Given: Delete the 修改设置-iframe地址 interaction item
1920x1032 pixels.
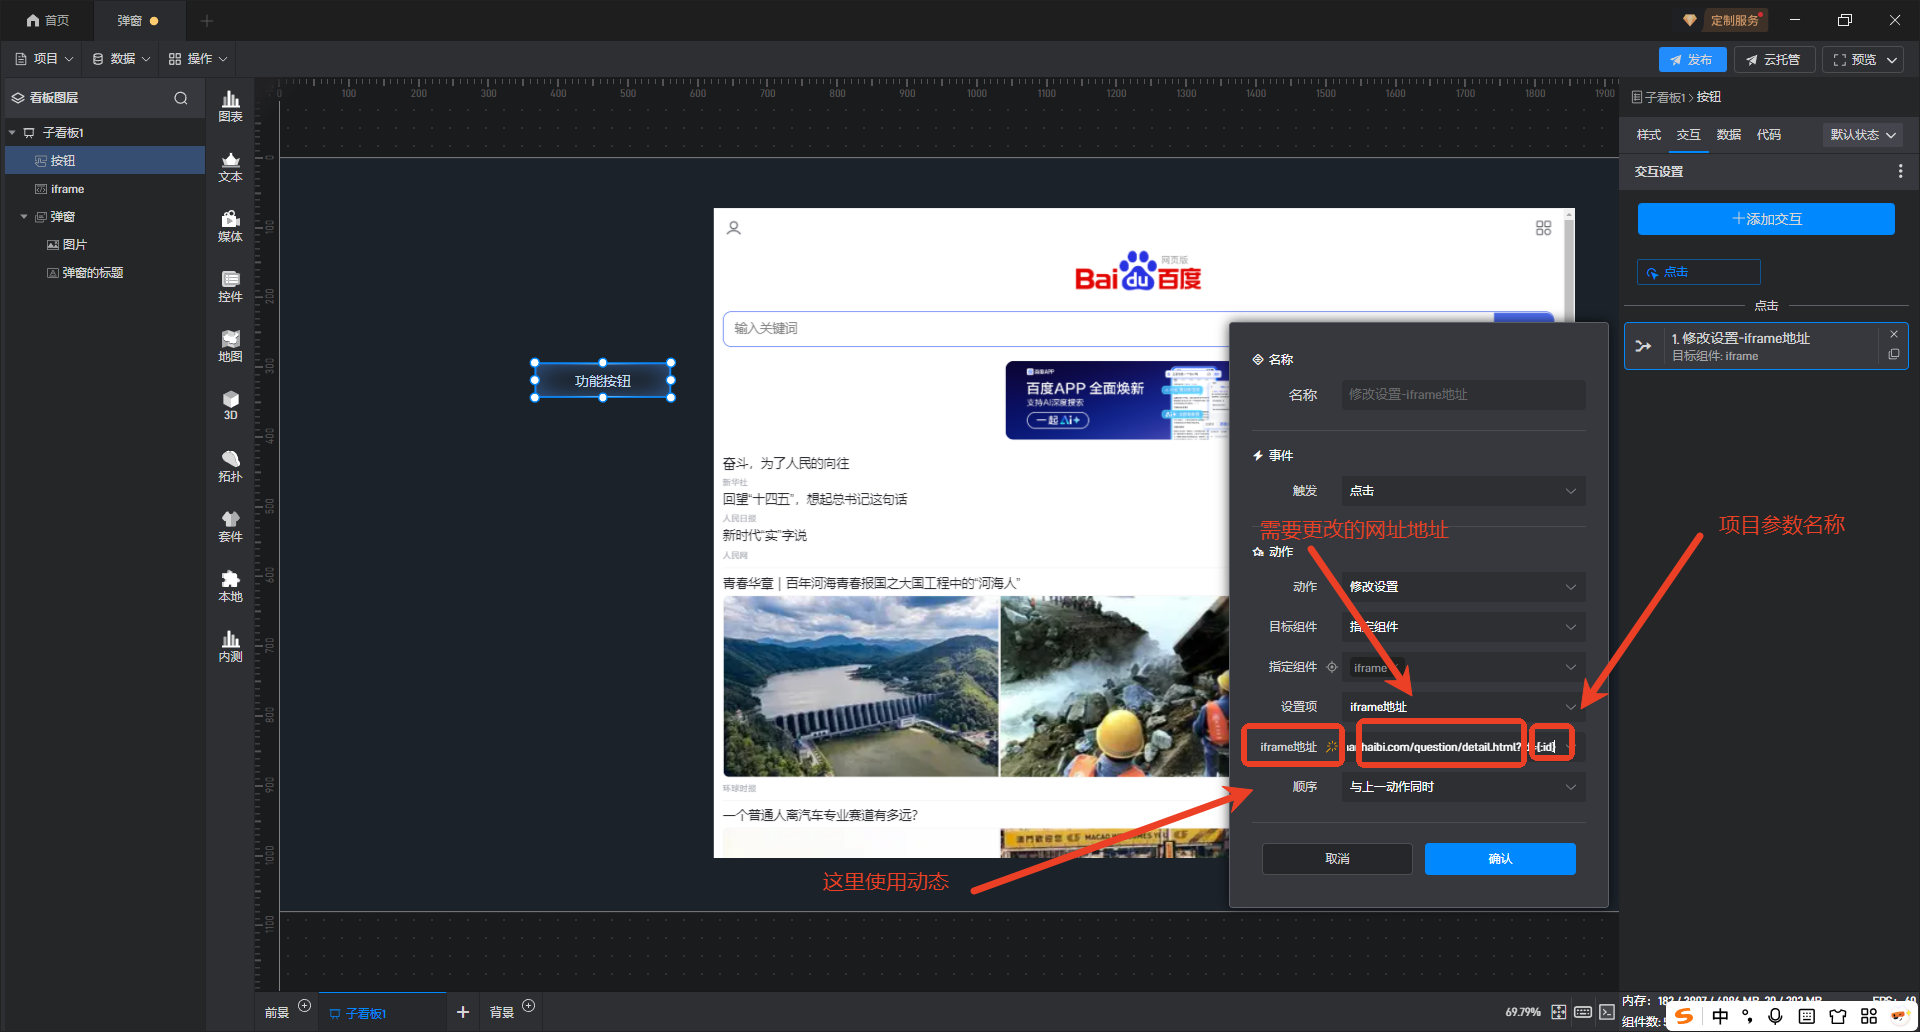Looking at the screenshot, I should (1893, 334).
